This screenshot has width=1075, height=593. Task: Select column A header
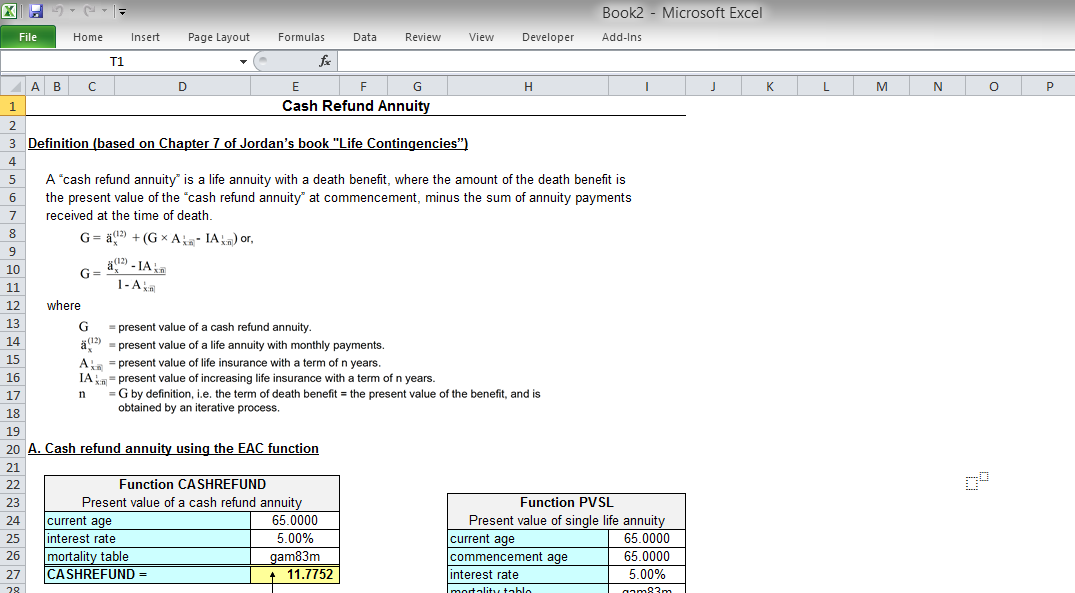coord(35,86)
